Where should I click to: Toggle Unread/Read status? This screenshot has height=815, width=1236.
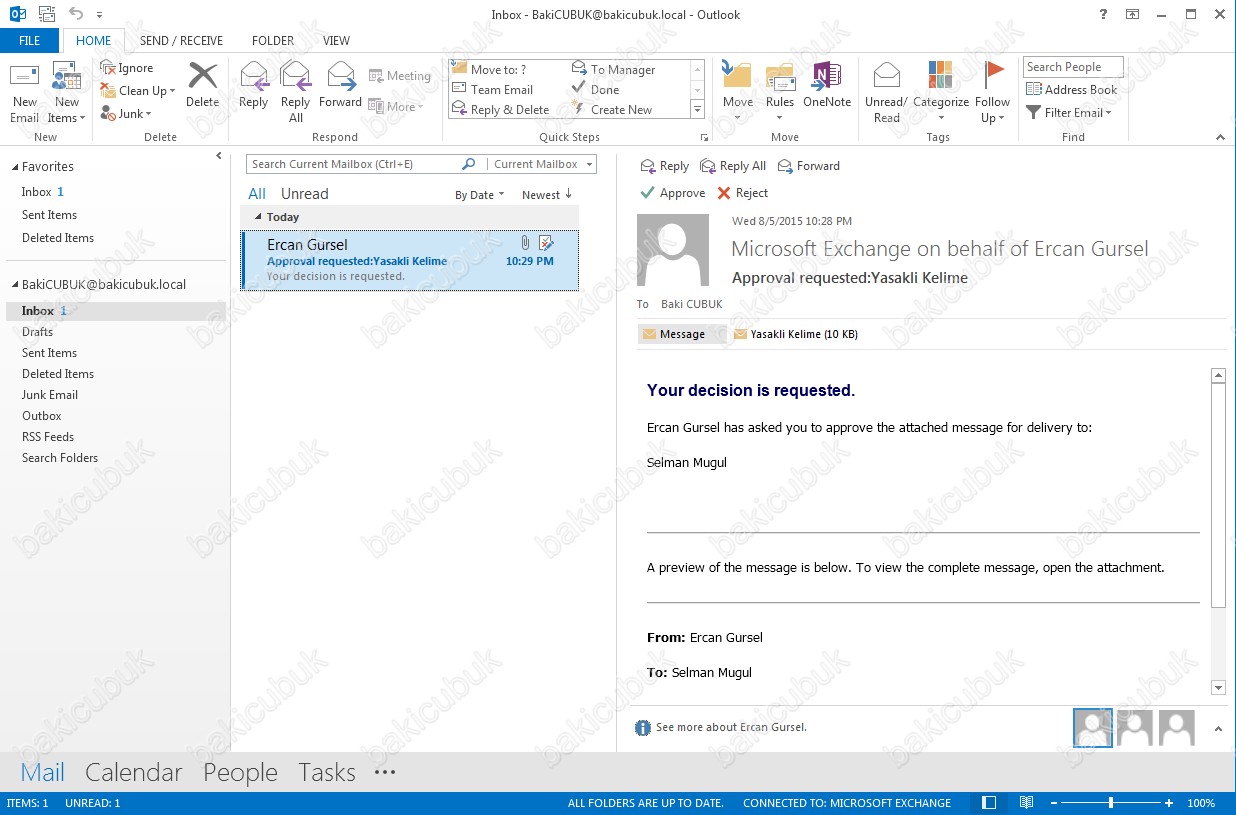tap(886, 93)
